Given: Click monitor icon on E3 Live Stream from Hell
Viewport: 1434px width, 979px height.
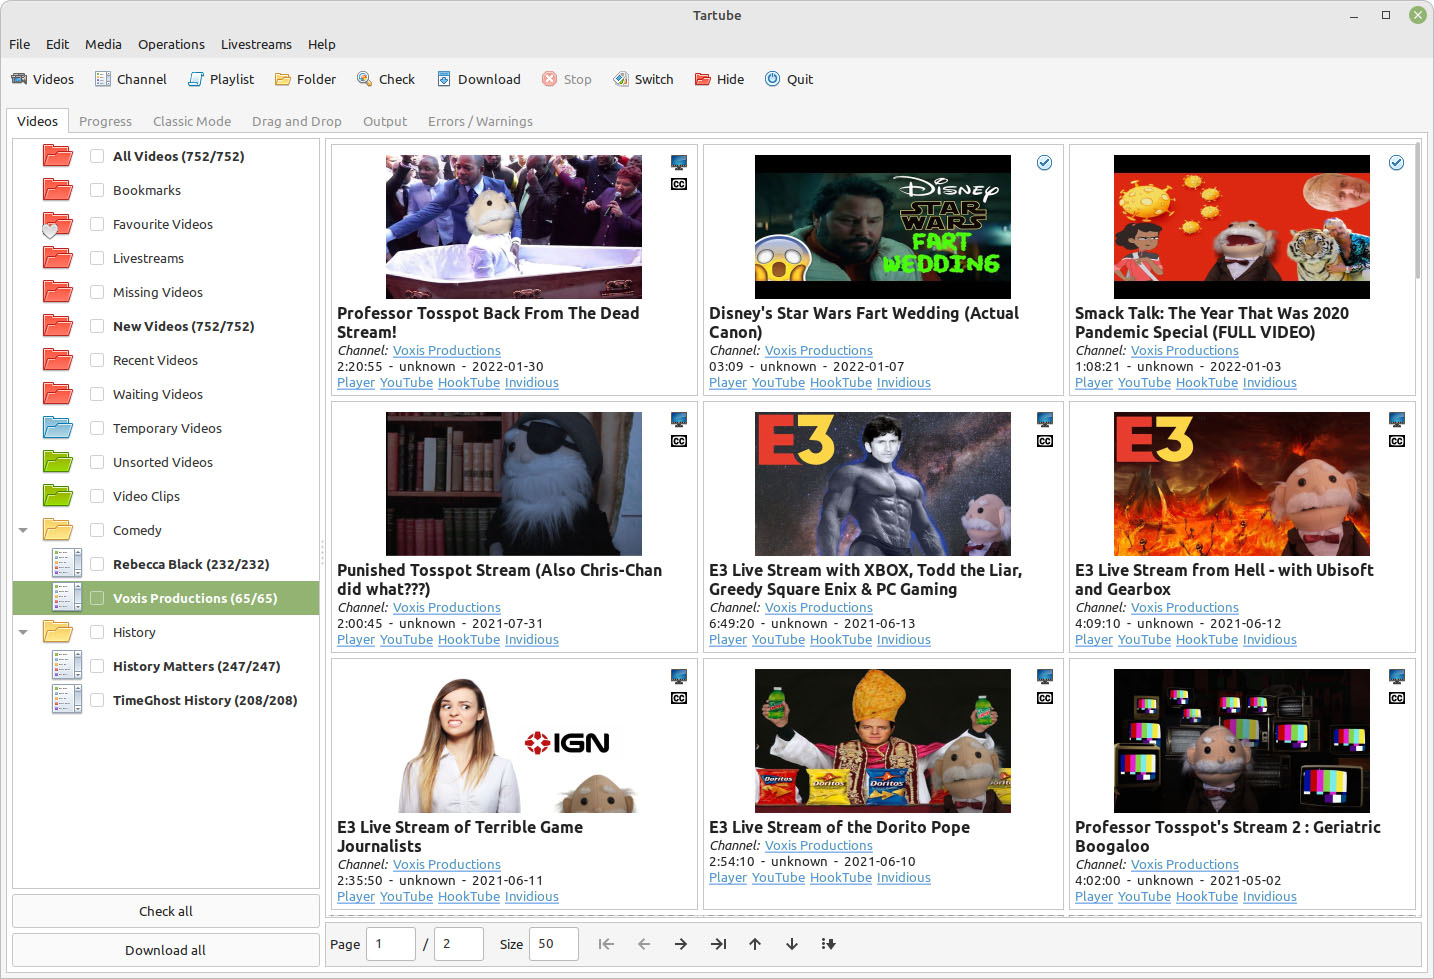Looking at the screenshot, I should tap(1397, 420).
